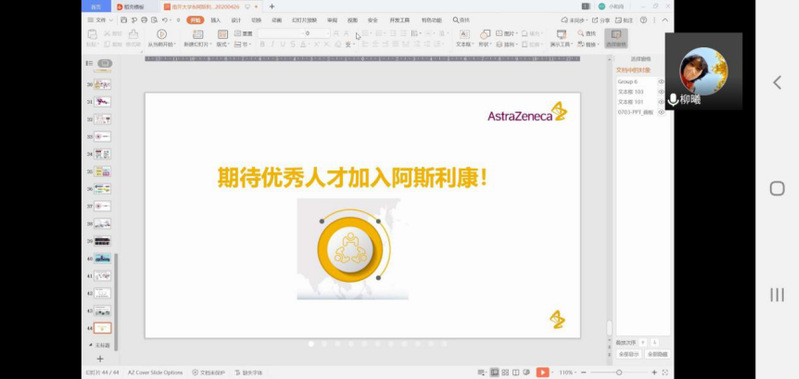Switch to slide sorter grid view

505,372
